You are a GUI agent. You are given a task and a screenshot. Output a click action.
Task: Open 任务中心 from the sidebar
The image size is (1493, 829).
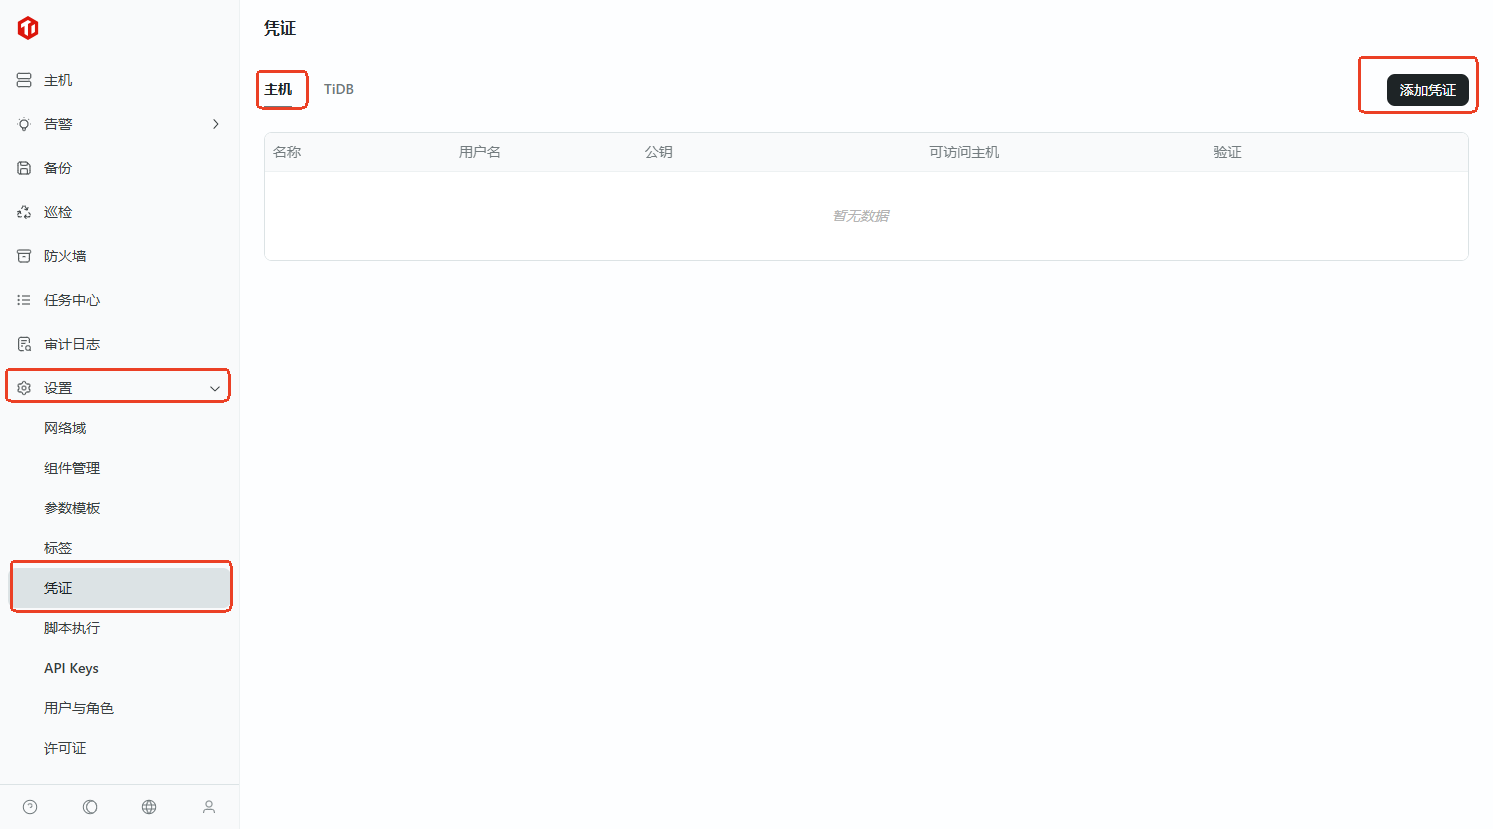pyautogui.click(x=72, y=300)
